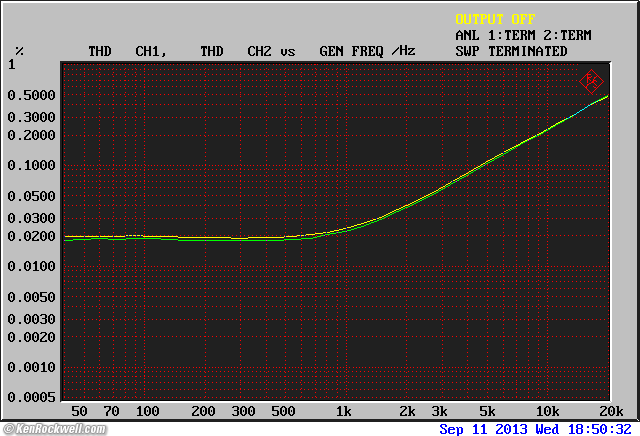This screenshot has width=640, height=436.
Task: Click the '200' frequency axis label
Action: tap(203, 411)
